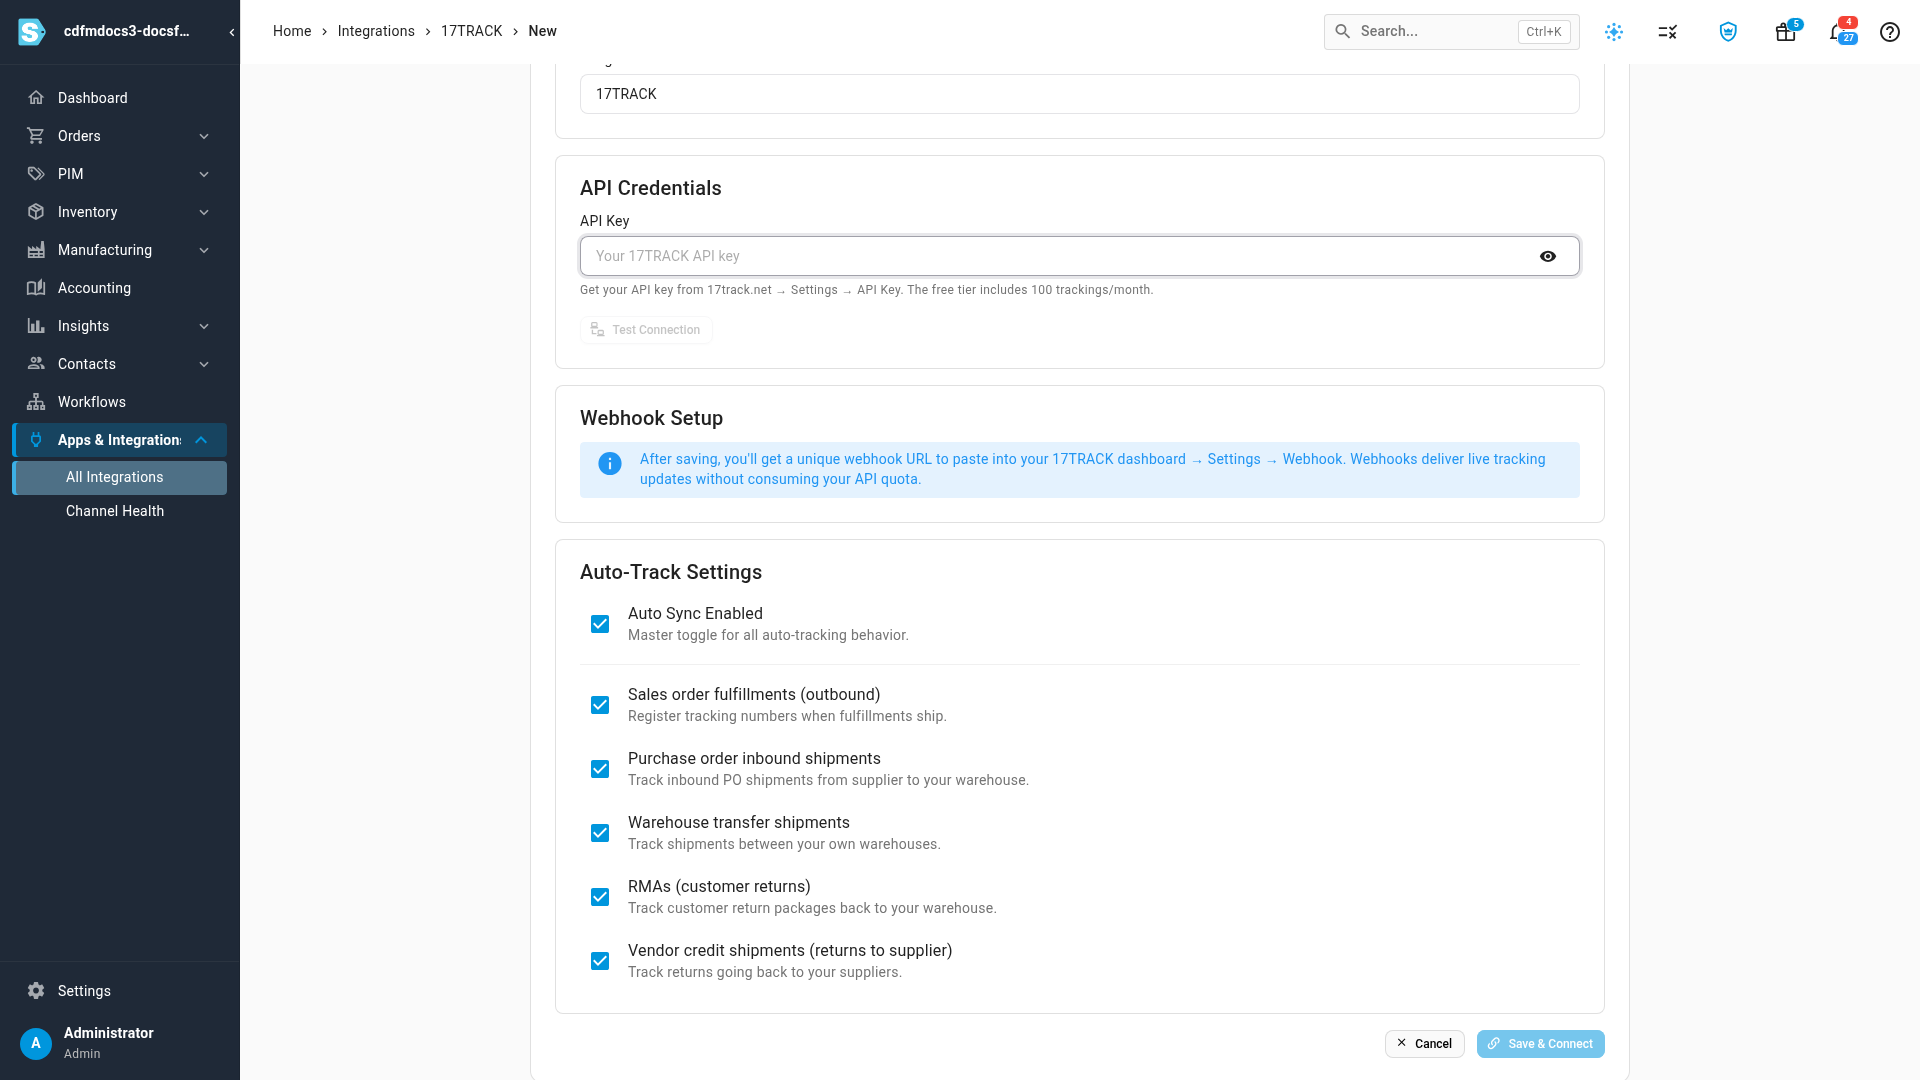Expand the Orders menu chevron
This screenshot has height=1080, width=1920.
[204, 136]
